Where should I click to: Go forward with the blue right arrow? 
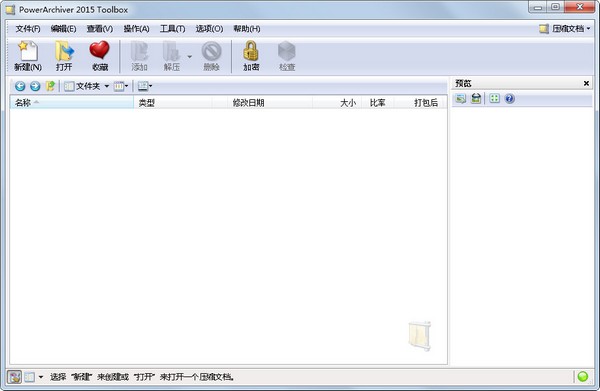(x=35, y=86)
